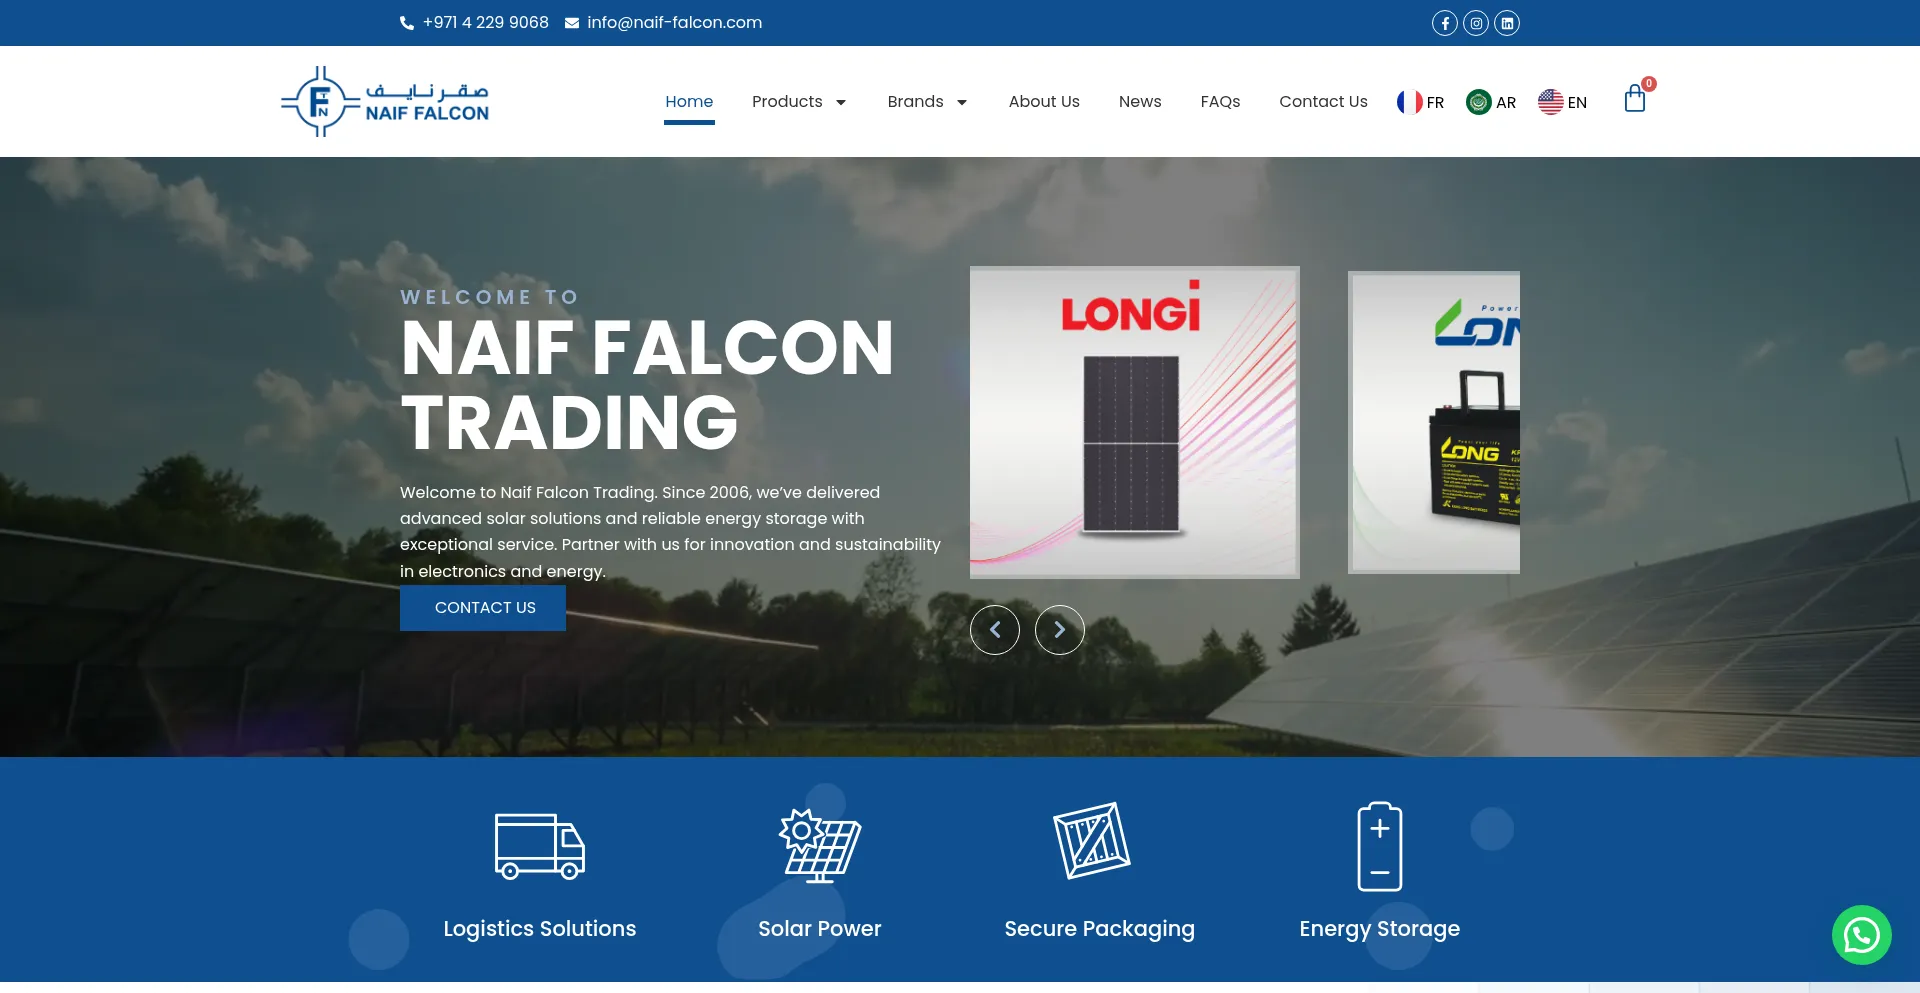Switch language to Arabic (AR)
This screenshot has width=1920, height=993.
(x=1491, y=102)
